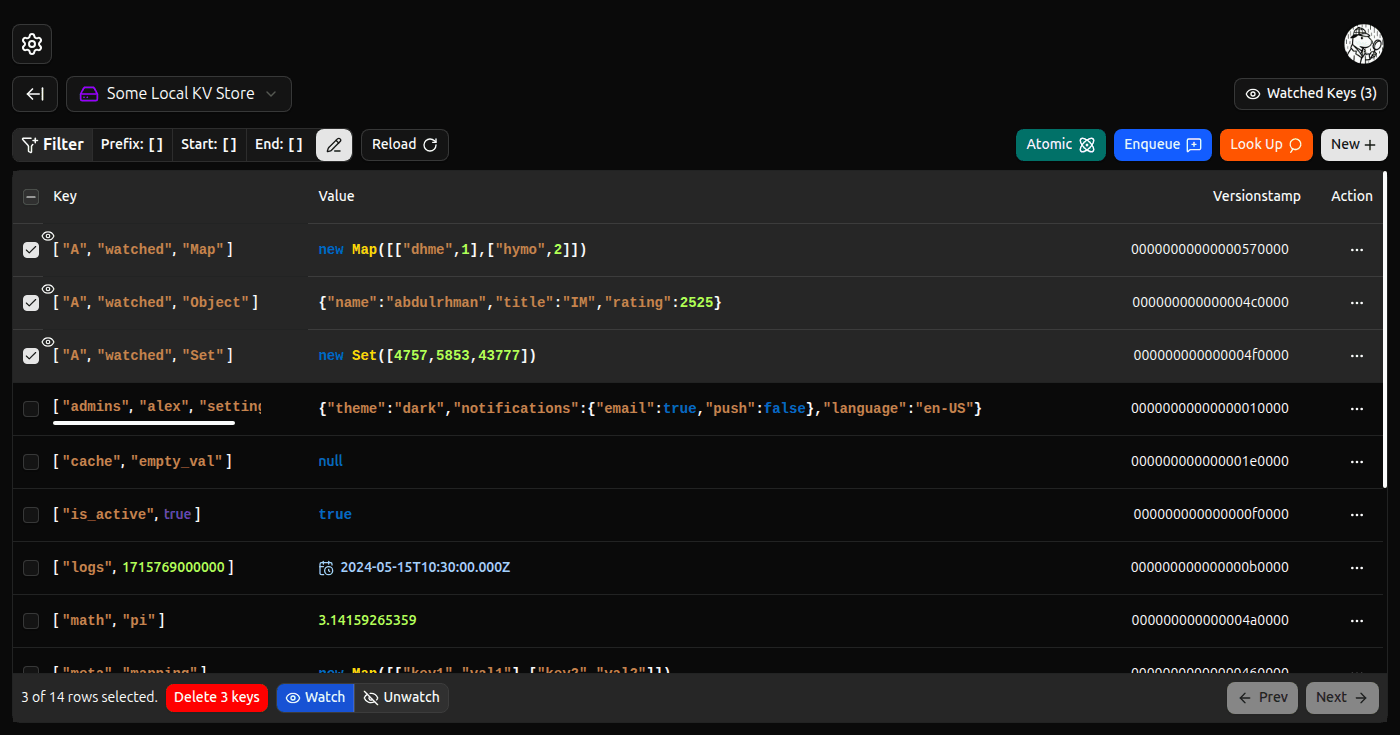Click the Versionstamp column header

(x=1257, y=197)
